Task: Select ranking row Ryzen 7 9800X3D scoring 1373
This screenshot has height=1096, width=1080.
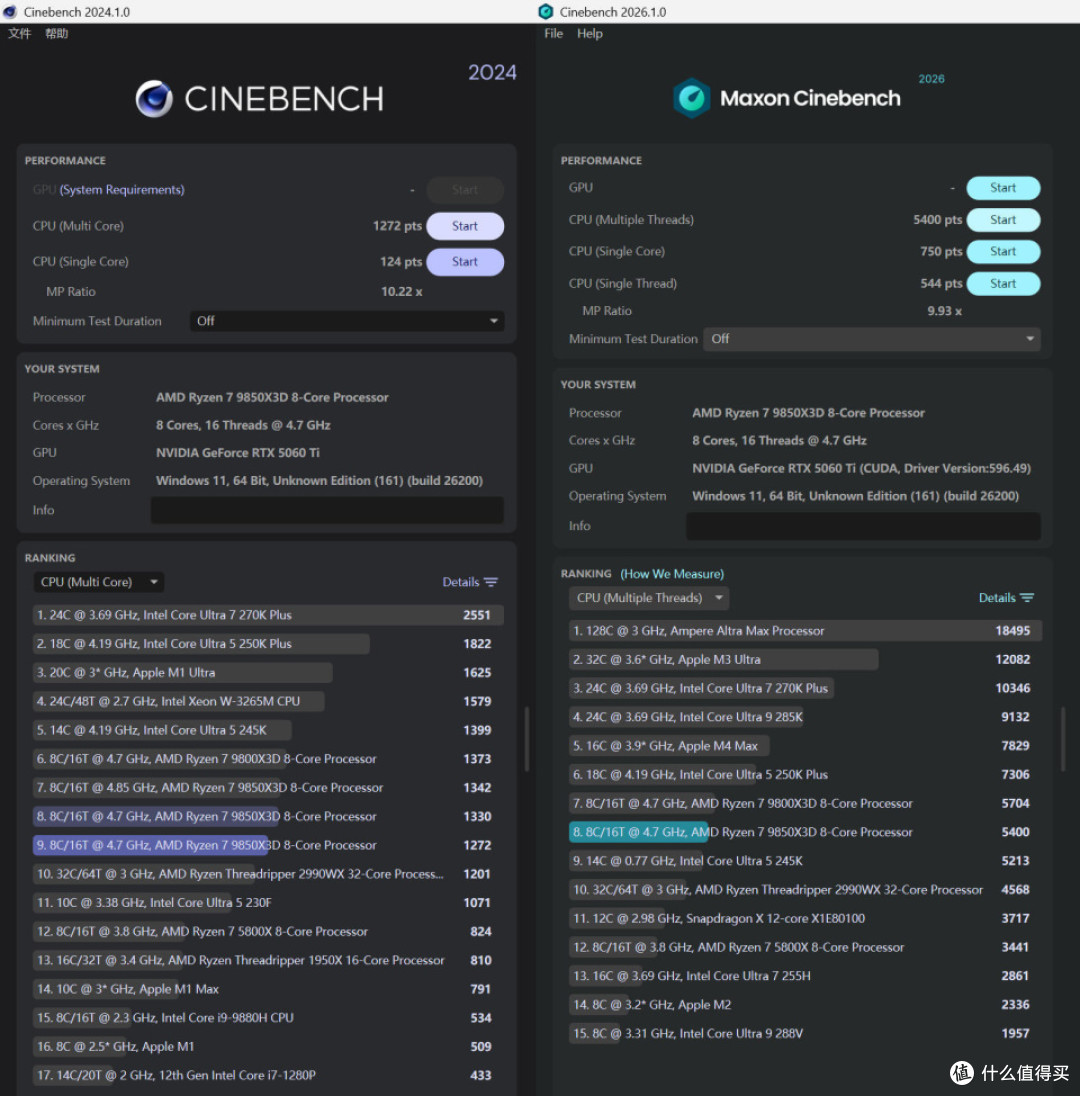Action: (x=268, y=758)
